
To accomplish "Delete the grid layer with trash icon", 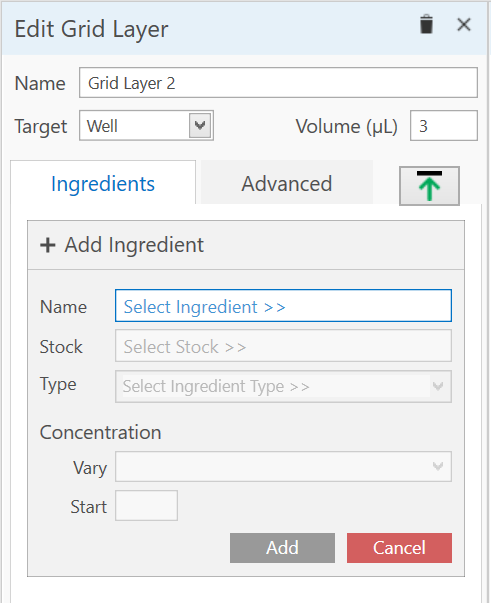I will pos(426,25).
